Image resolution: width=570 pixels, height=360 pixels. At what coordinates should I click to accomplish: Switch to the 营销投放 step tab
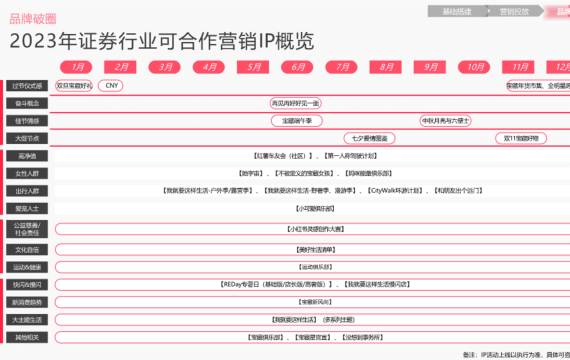pyautogui.click(x=514, y=11)
